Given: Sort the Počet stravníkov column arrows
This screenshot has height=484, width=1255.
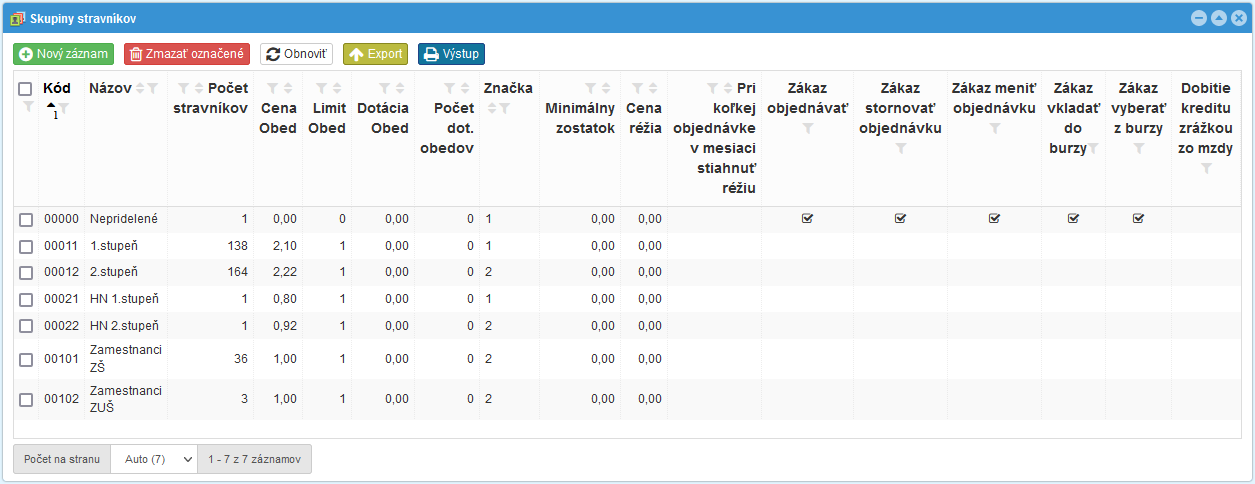Looking at the screenshot, I should point(199,88).
